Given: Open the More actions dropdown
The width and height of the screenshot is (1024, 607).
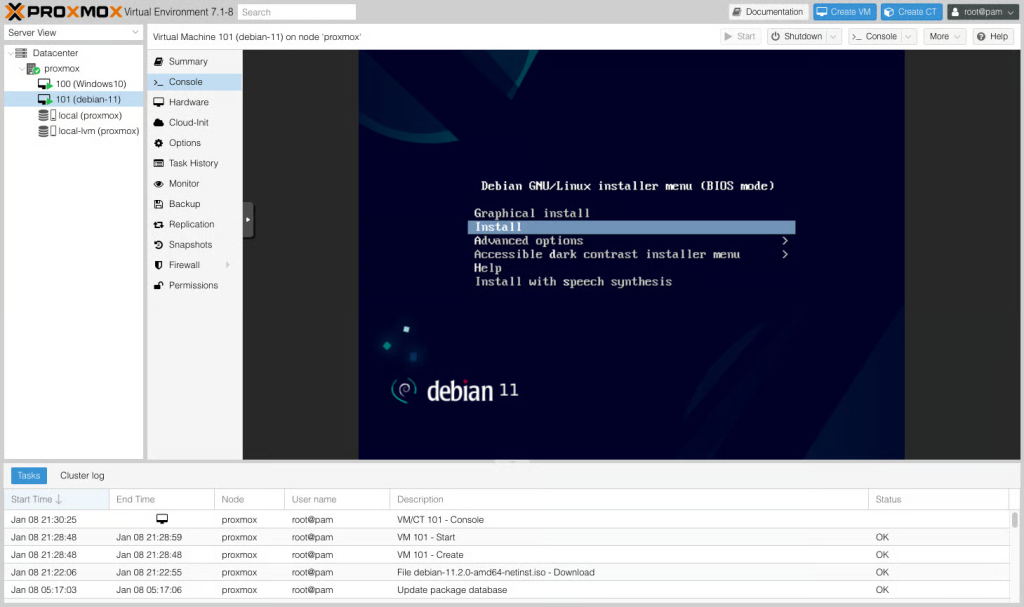Looking at the screenshot, I should click(944, 37).
